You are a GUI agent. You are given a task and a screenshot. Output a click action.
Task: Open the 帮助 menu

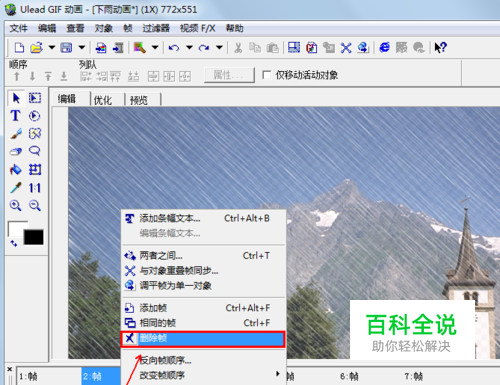[234, 28]
